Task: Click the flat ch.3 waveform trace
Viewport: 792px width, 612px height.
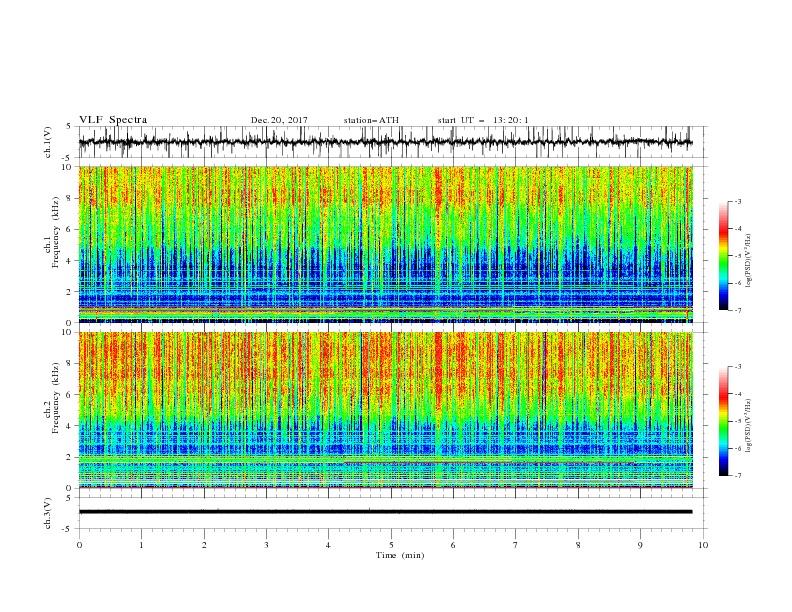Action: click(385, 512)
